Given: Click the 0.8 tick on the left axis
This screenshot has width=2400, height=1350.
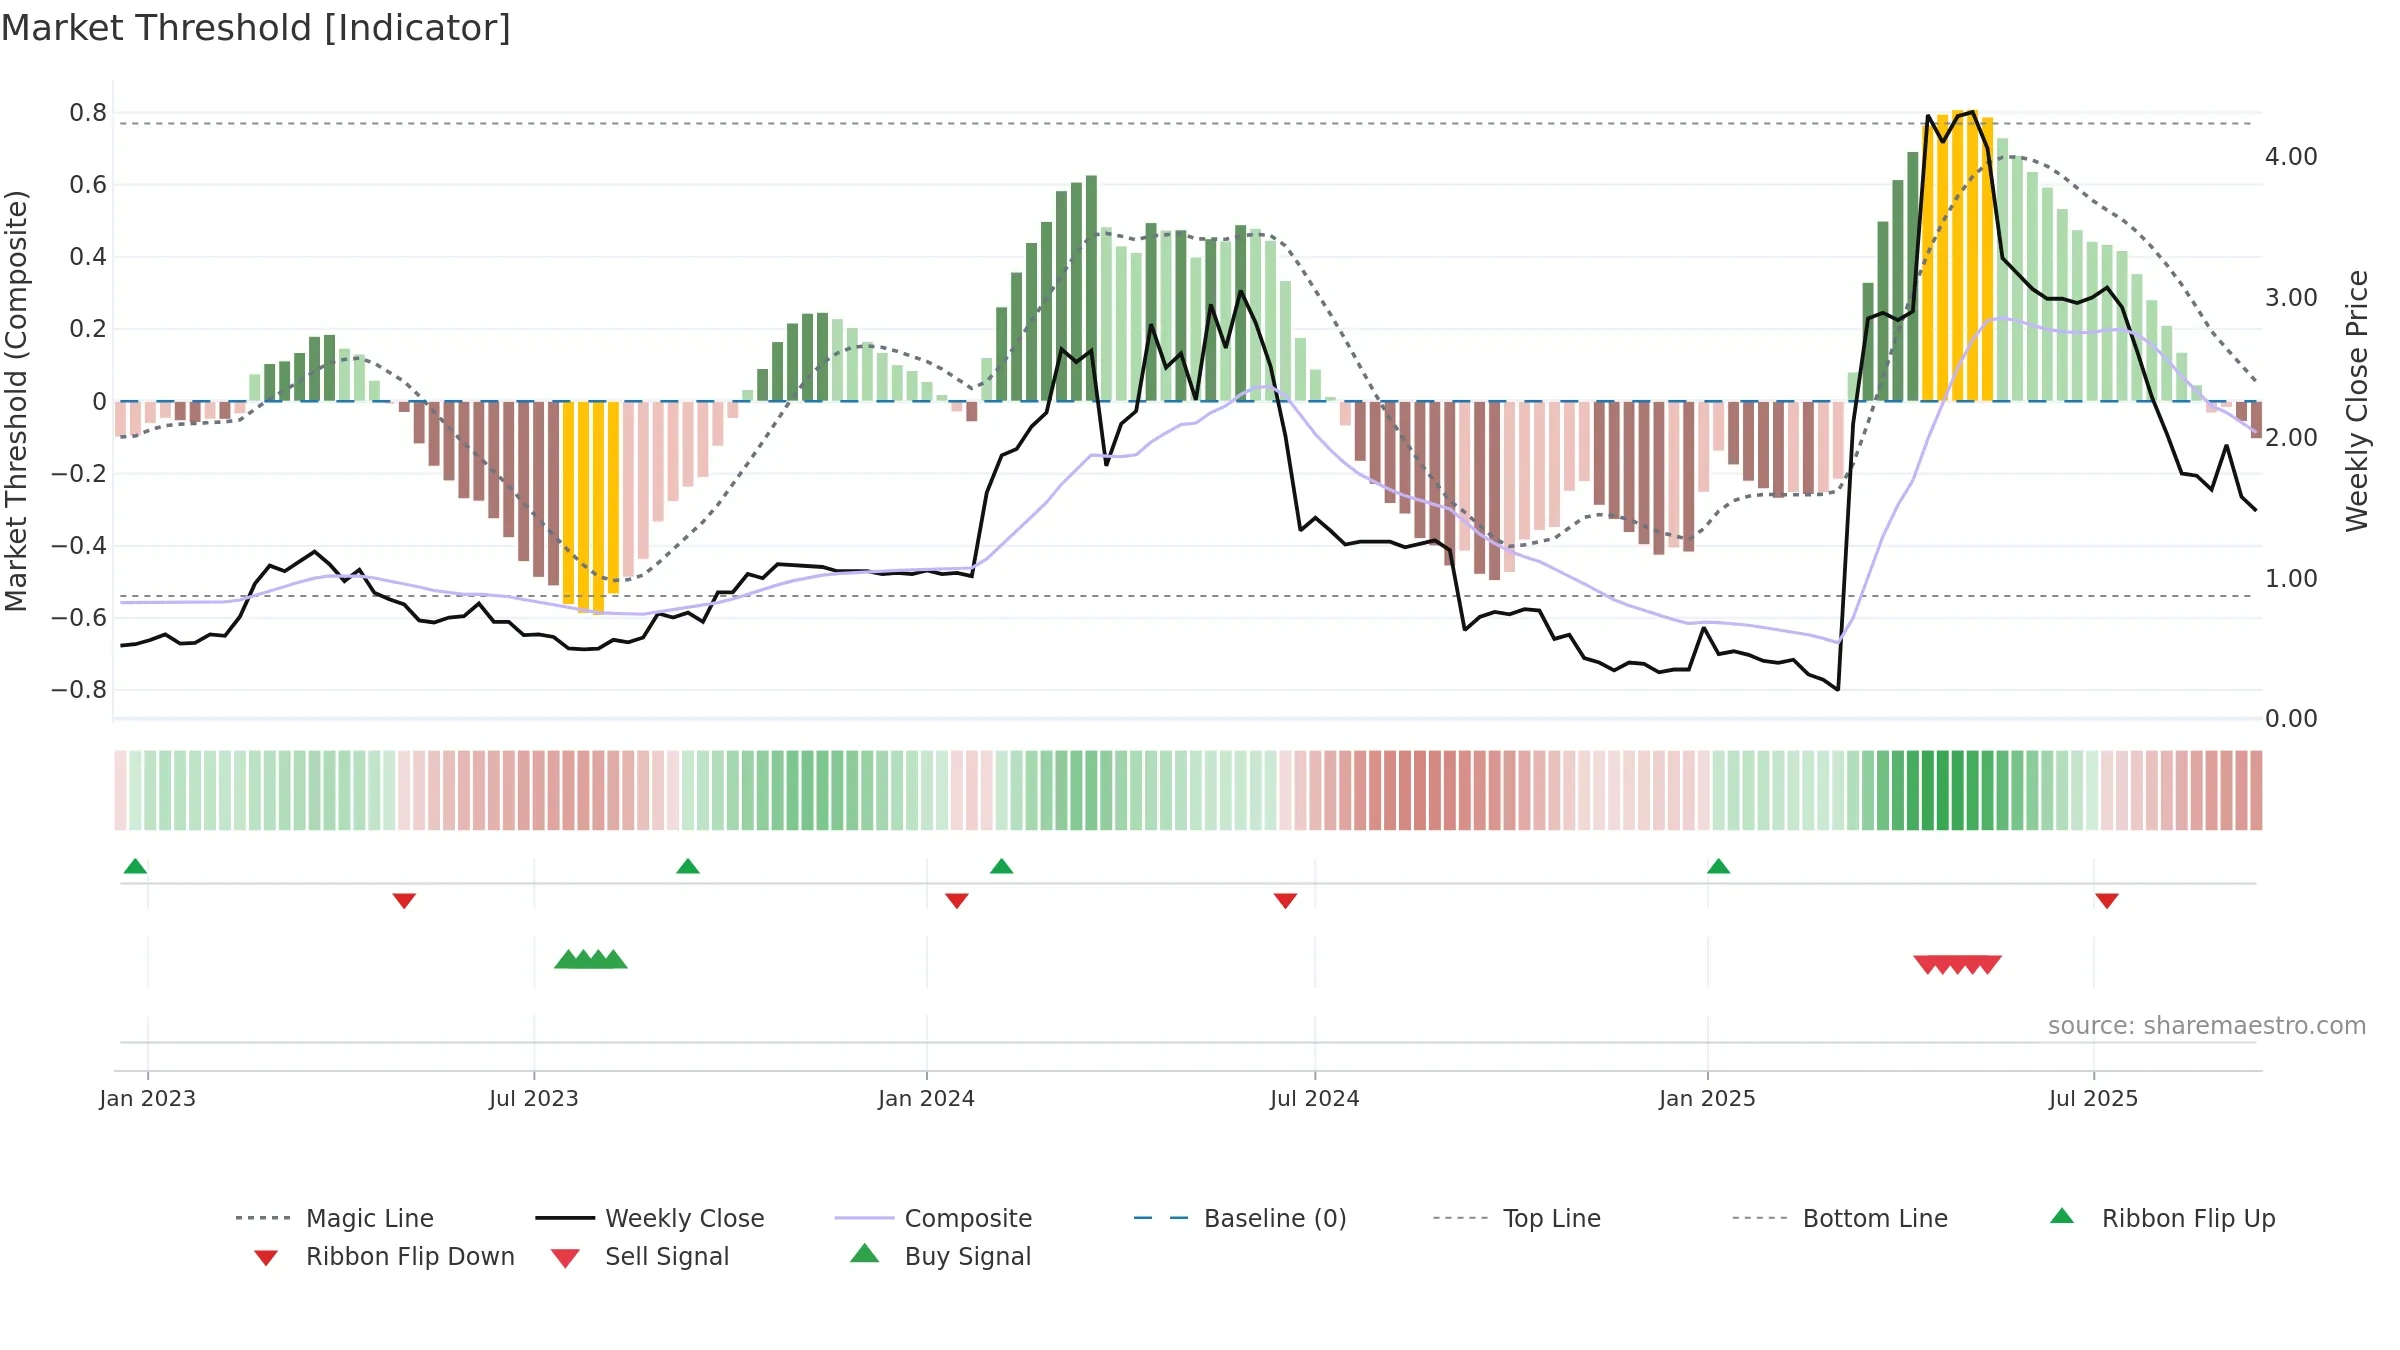Looking at the screenshot, I should [88, 113].
